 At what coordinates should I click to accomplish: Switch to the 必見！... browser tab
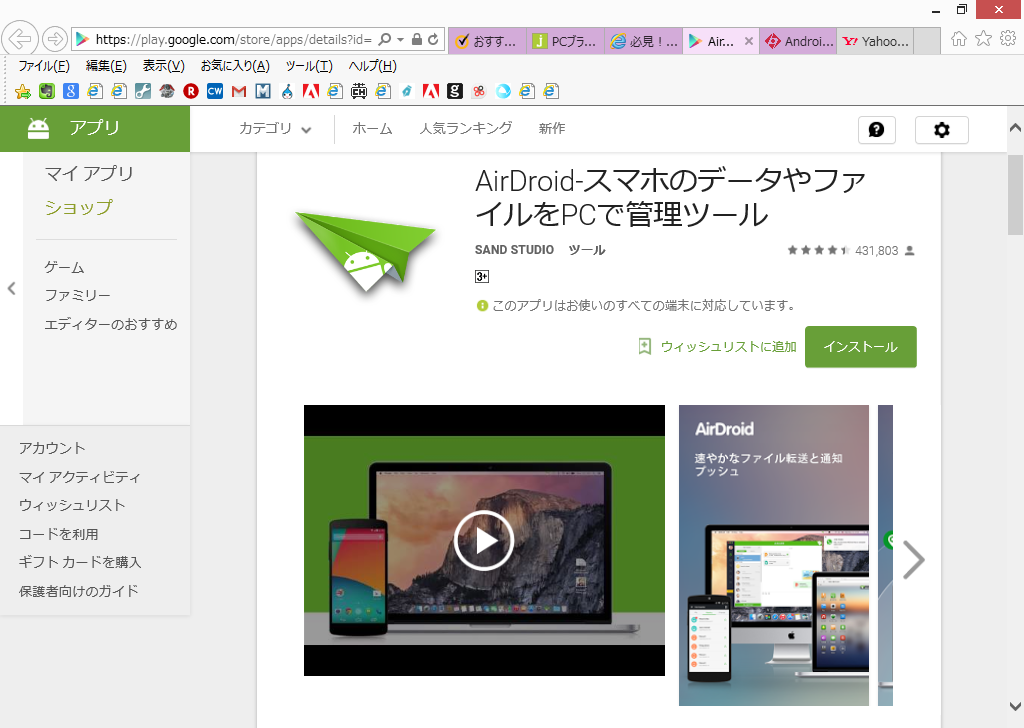coord(644,41)
